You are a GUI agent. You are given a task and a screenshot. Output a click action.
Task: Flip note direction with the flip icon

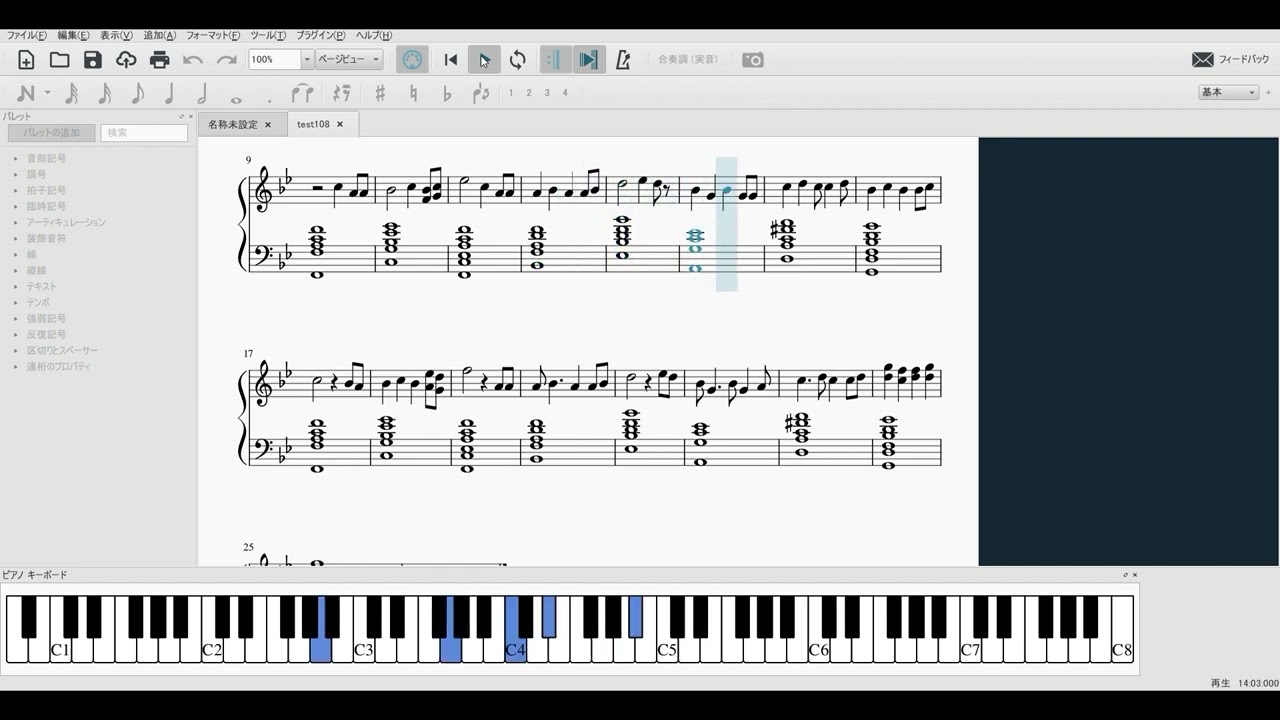click(x=481, y=93)
